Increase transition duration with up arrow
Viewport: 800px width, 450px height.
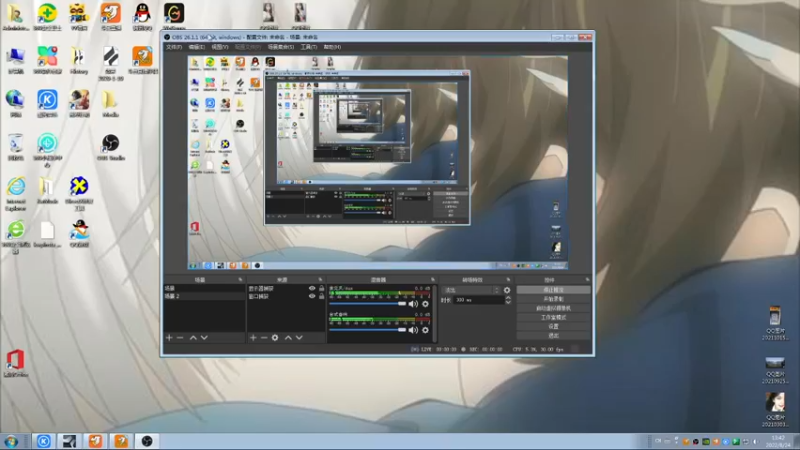click(x=508, y=298)
